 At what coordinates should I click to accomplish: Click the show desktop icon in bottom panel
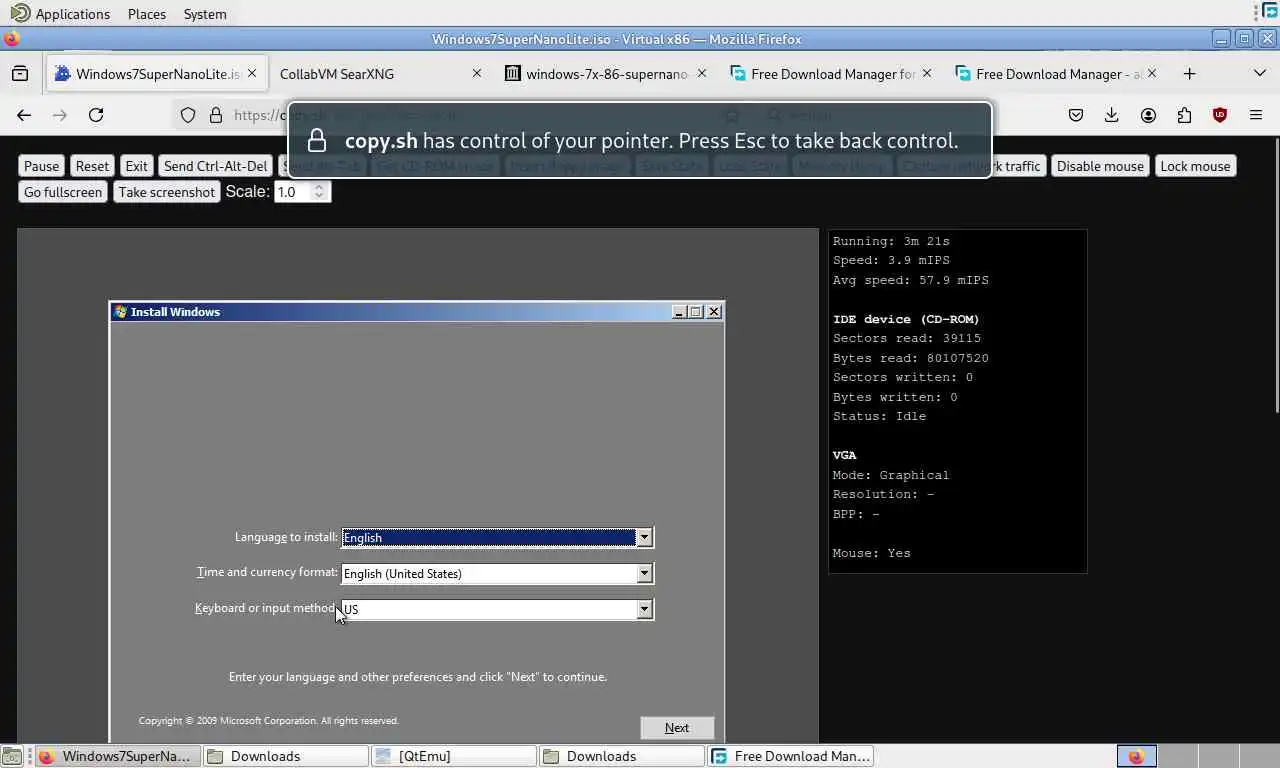click(x=11, y=756)
